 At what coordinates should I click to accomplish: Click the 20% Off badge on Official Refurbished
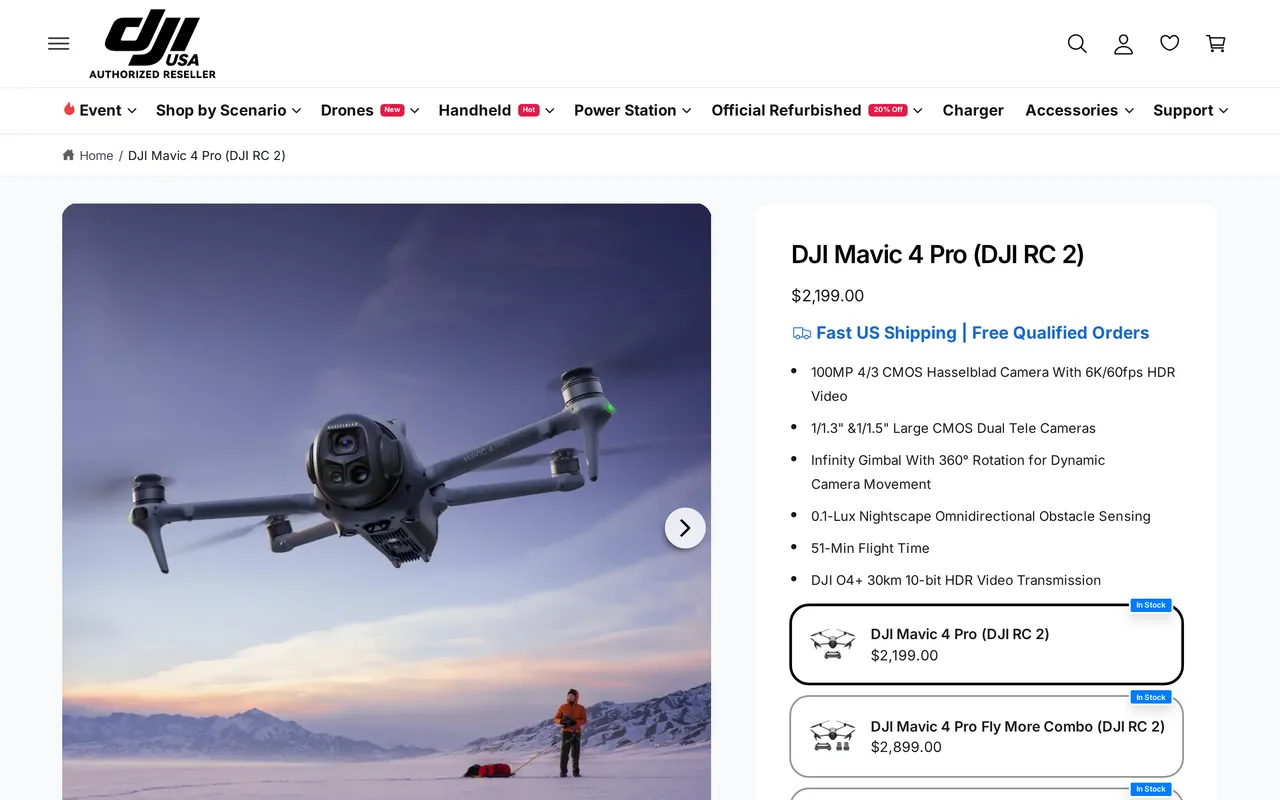[888, 110]
